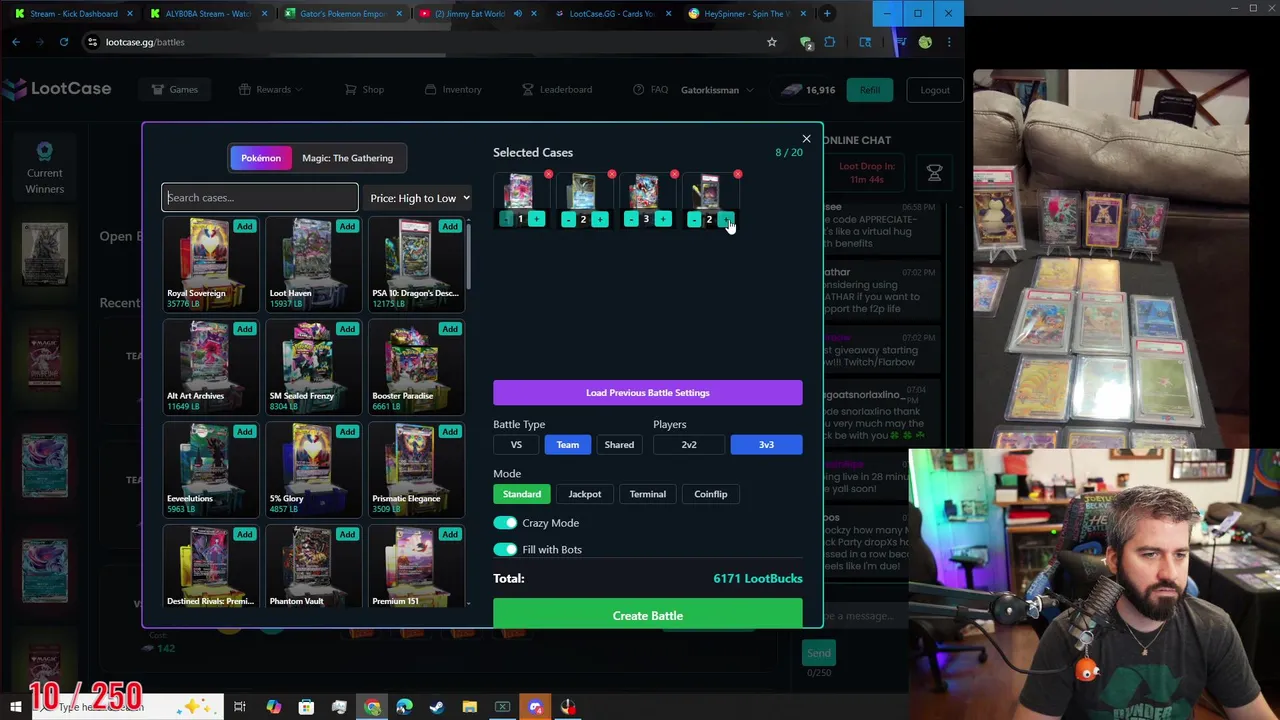1280x720 pixels.
Task: Switch to Stream - Kick Dashboard tab
Action: coord(72,14)
